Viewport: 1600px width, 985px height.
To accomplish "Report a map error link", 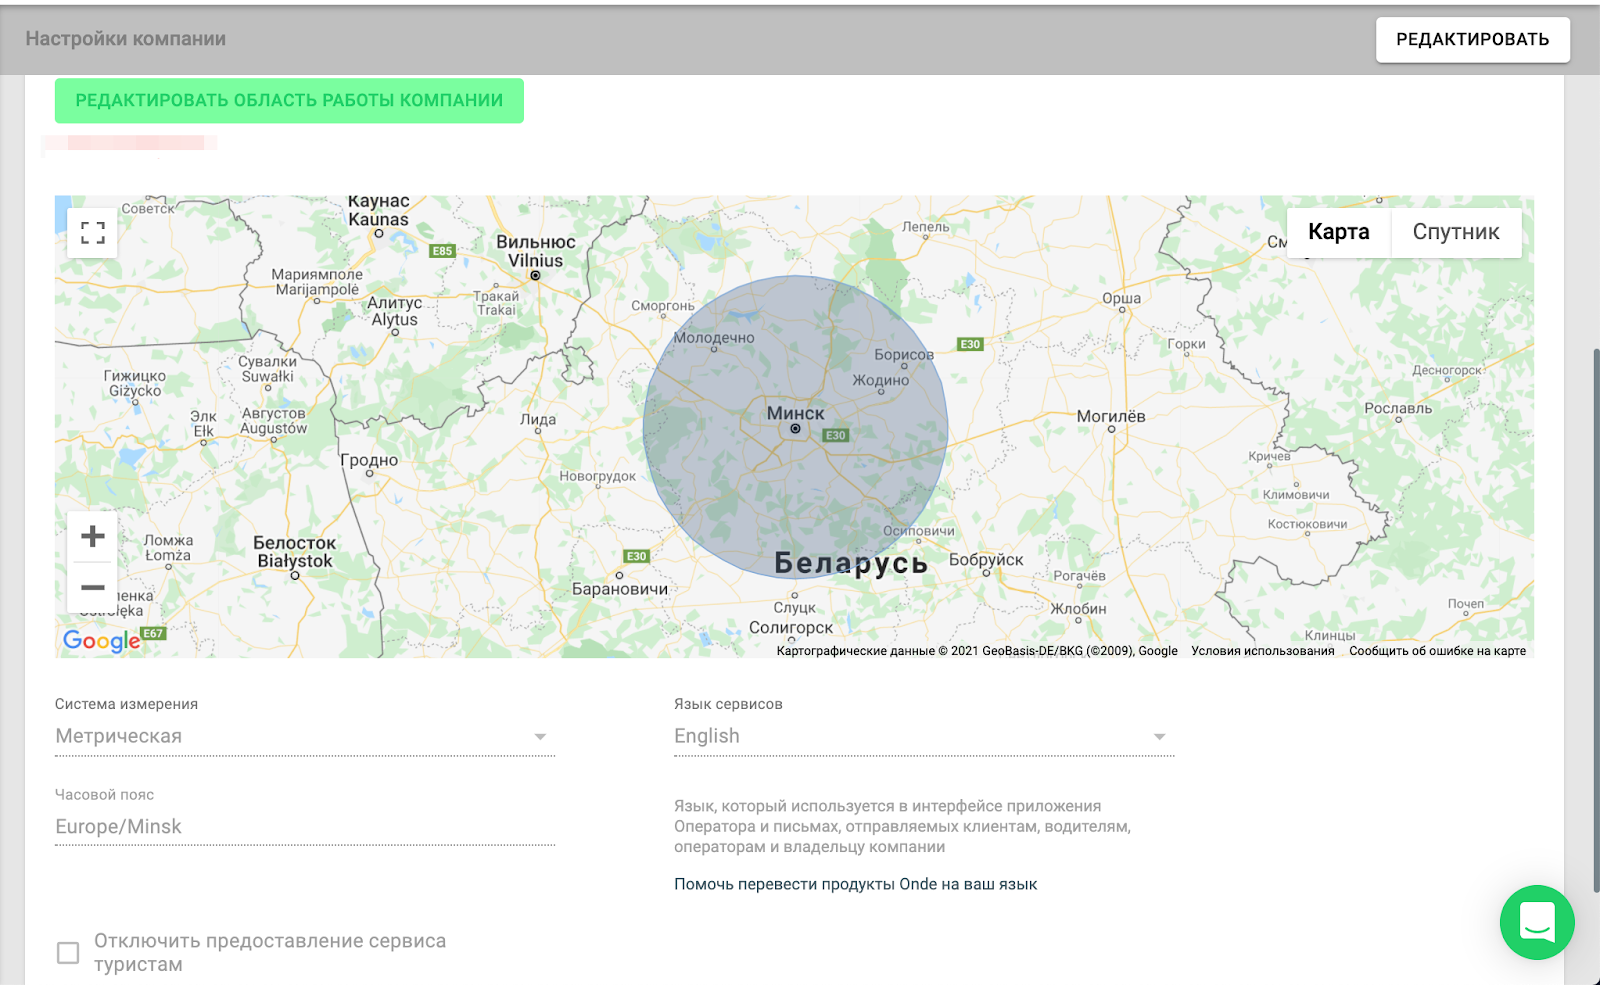I will (x=1437, y=651).
